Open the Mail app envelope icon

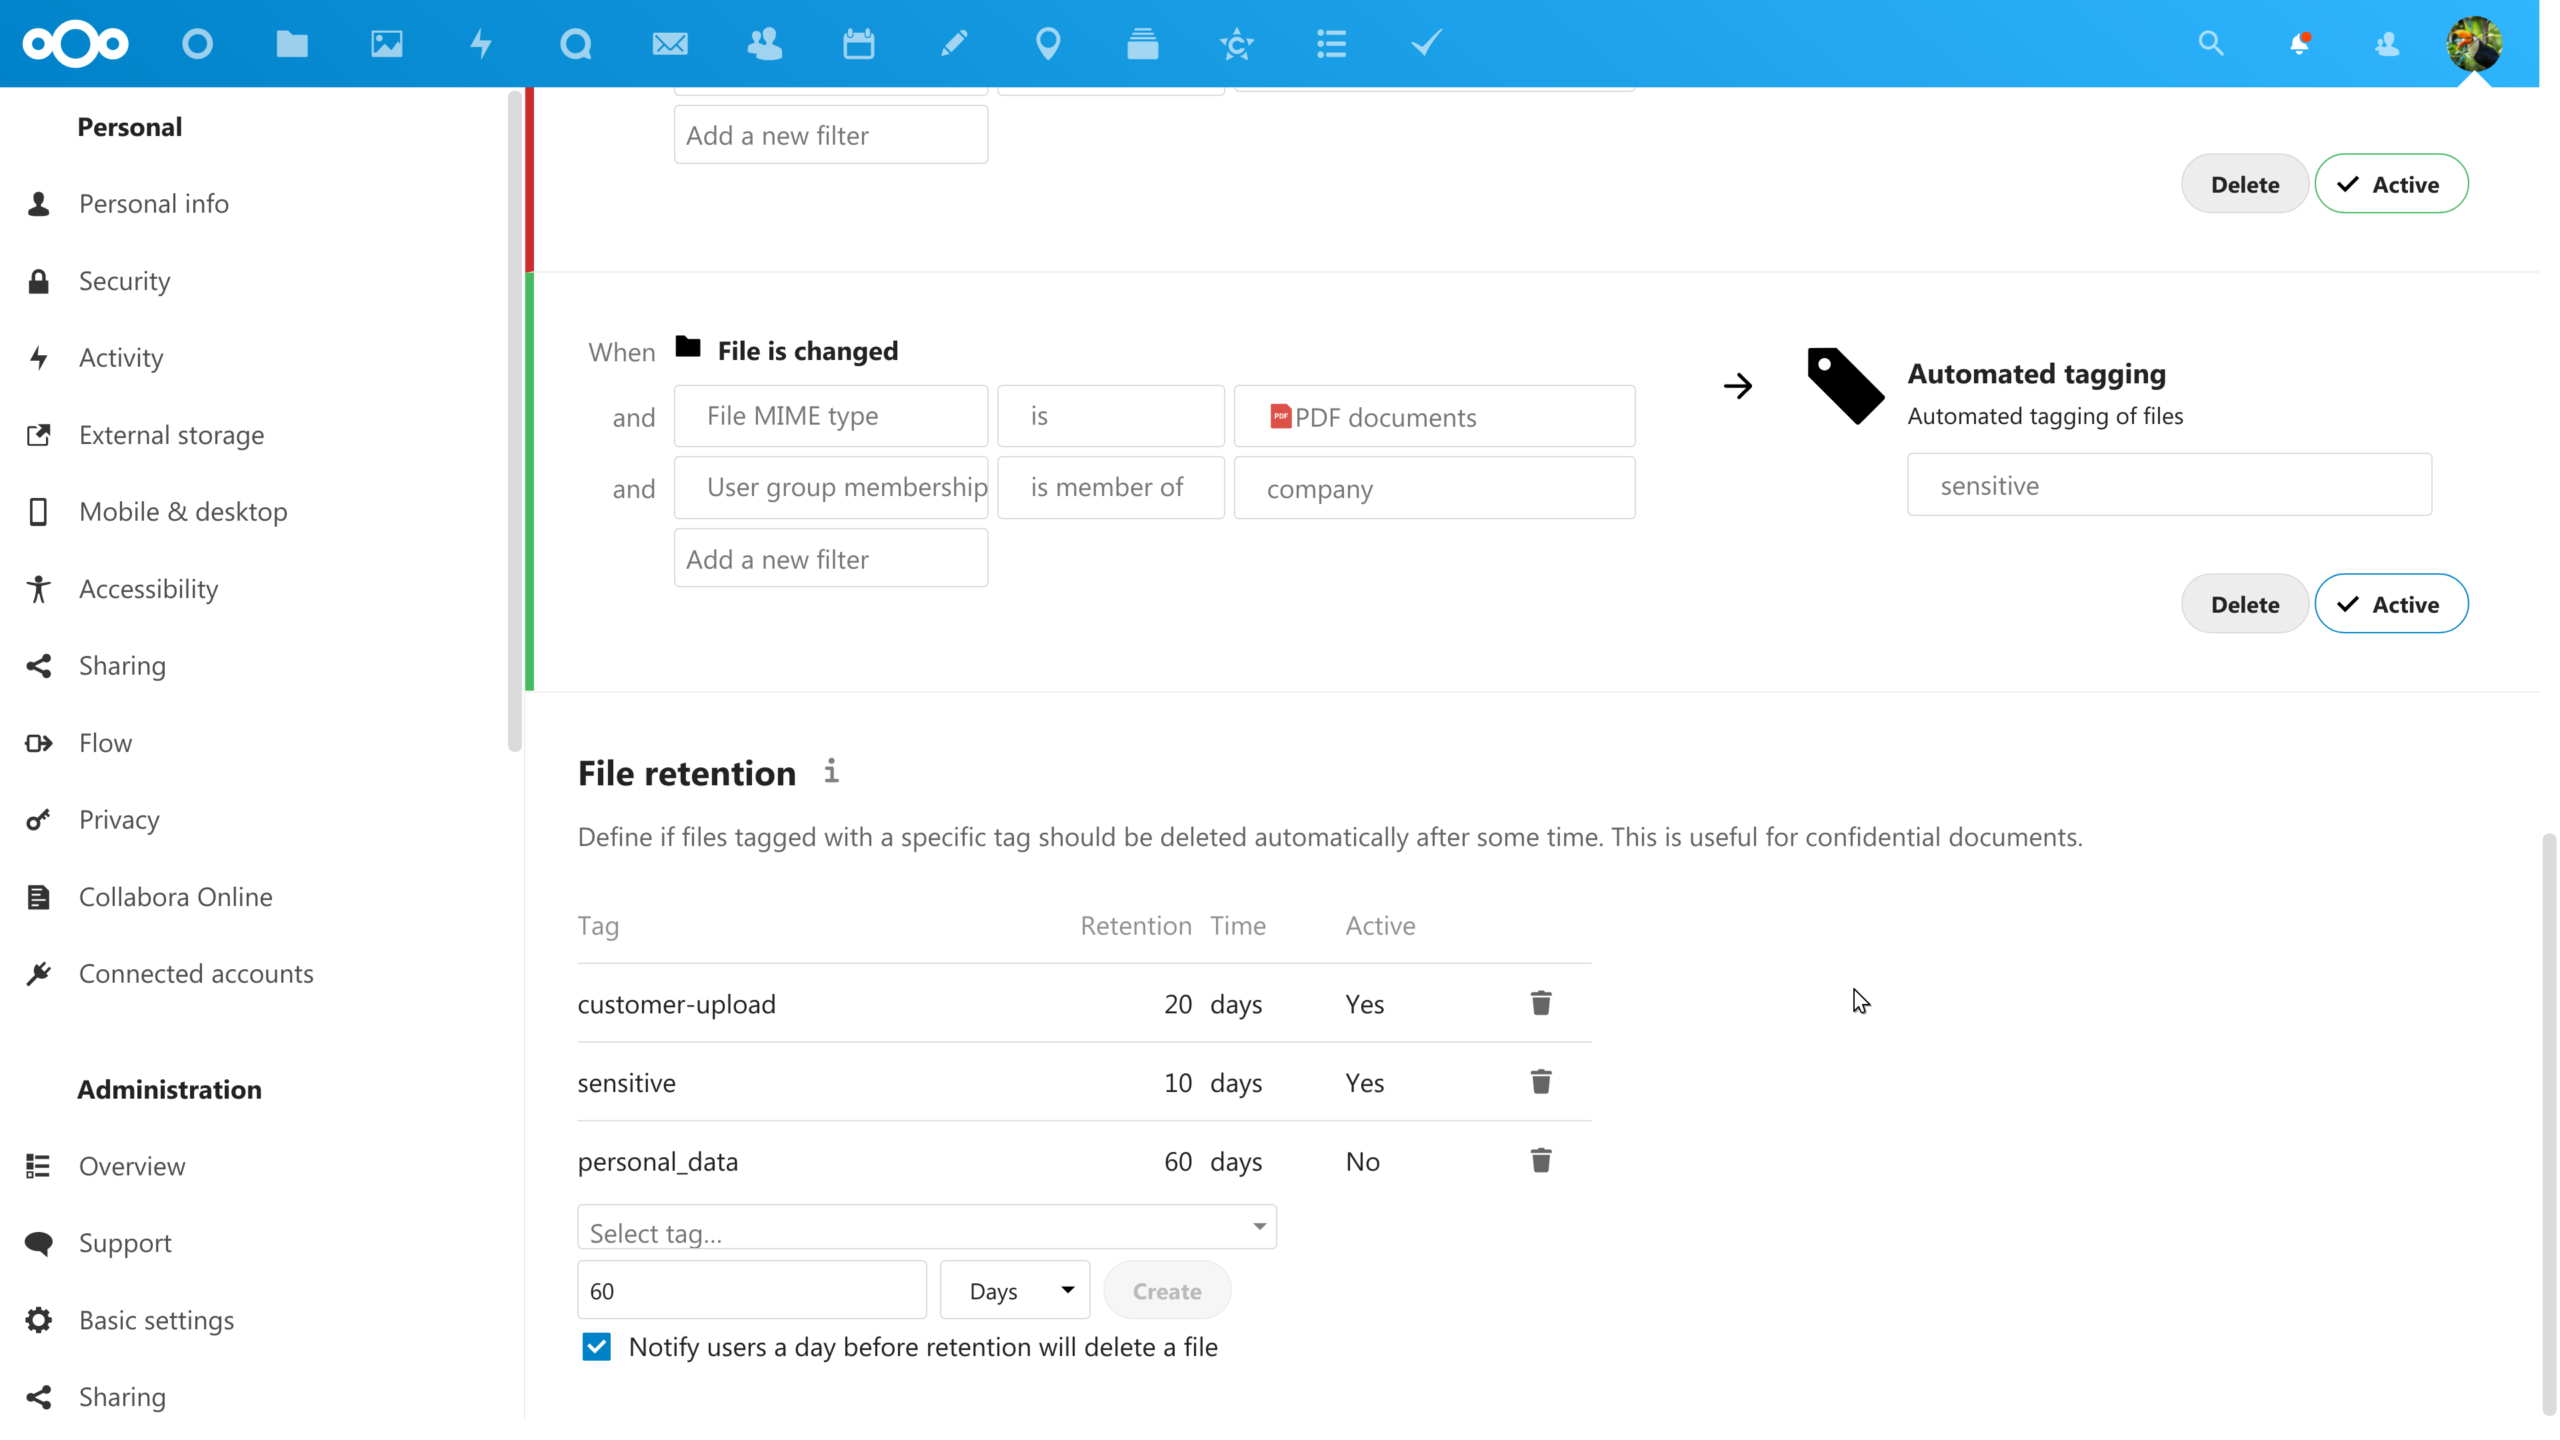[670, 44]
